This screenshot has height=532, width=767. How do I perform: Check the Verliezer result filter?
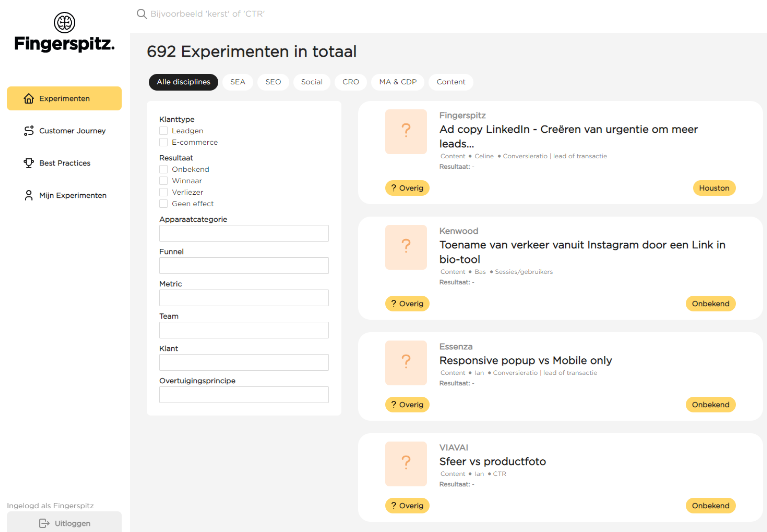[163, 192]
